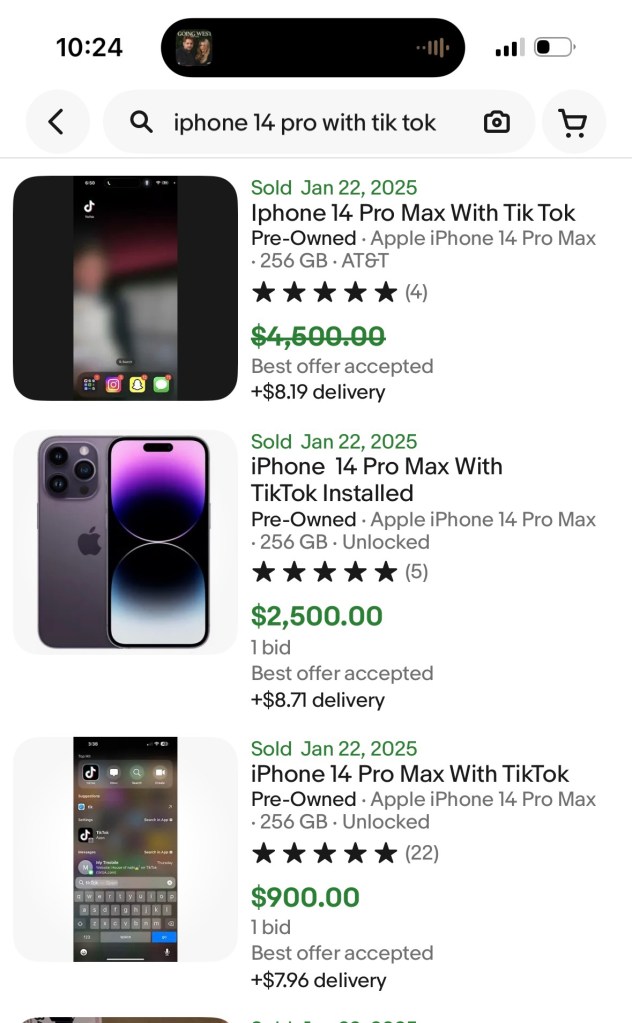Open the keyboard search screenshot thumbnail
The width and height of the screenshot is (632, 1023).
[x=125, y=849]
